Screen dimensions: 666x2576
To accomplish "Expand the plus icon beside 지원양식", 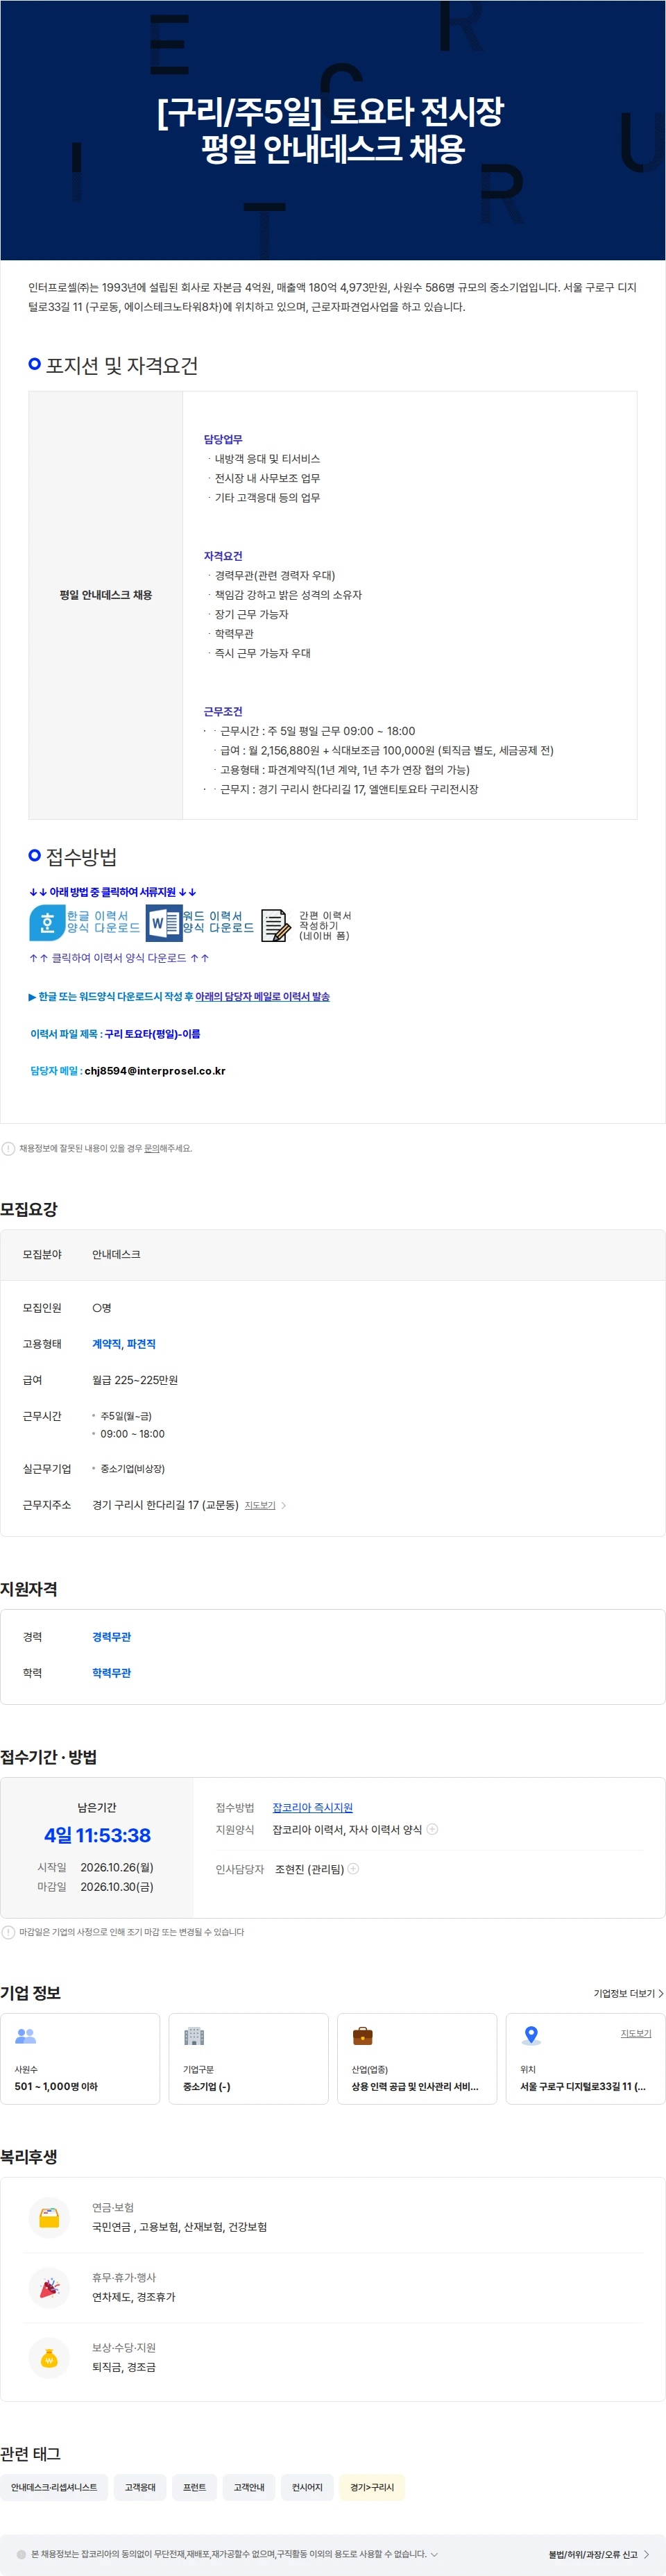I will [432, 1829].
